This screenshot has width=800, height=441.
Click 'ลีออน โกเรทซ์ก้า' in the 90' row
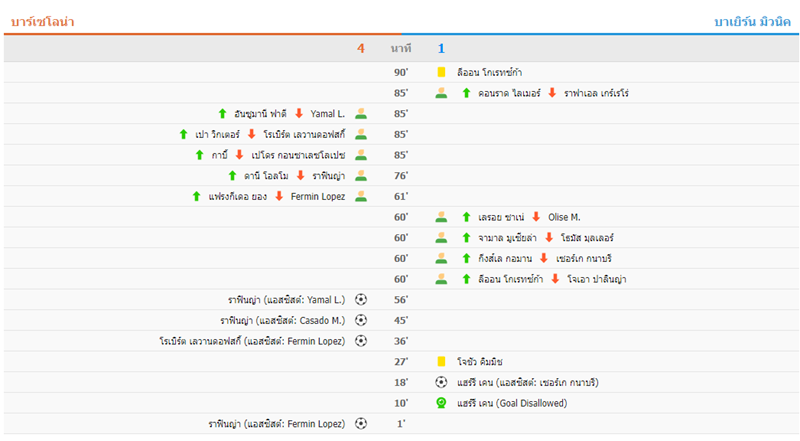[489, 72]
